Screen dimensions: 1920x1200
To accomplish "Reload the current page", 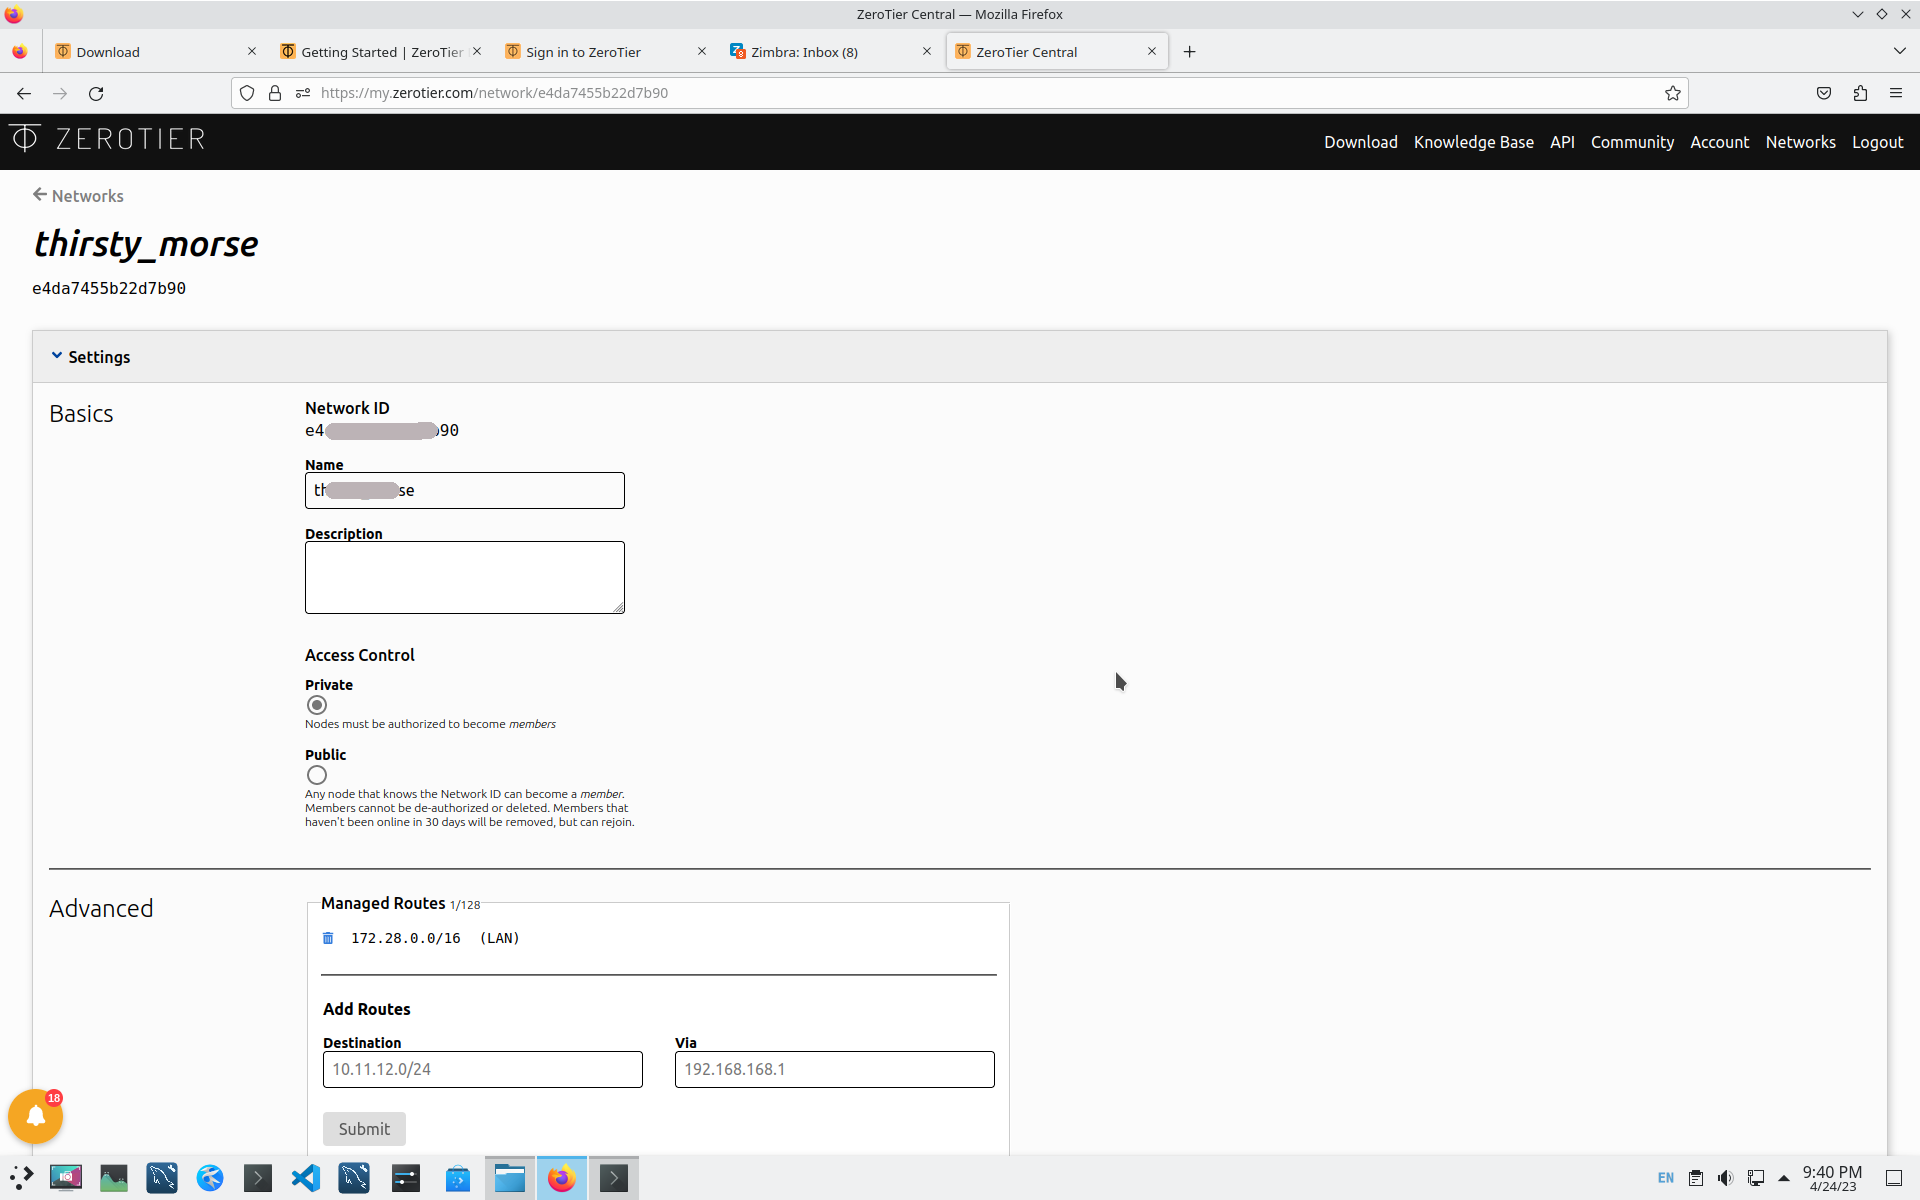I will pos(96,93).
